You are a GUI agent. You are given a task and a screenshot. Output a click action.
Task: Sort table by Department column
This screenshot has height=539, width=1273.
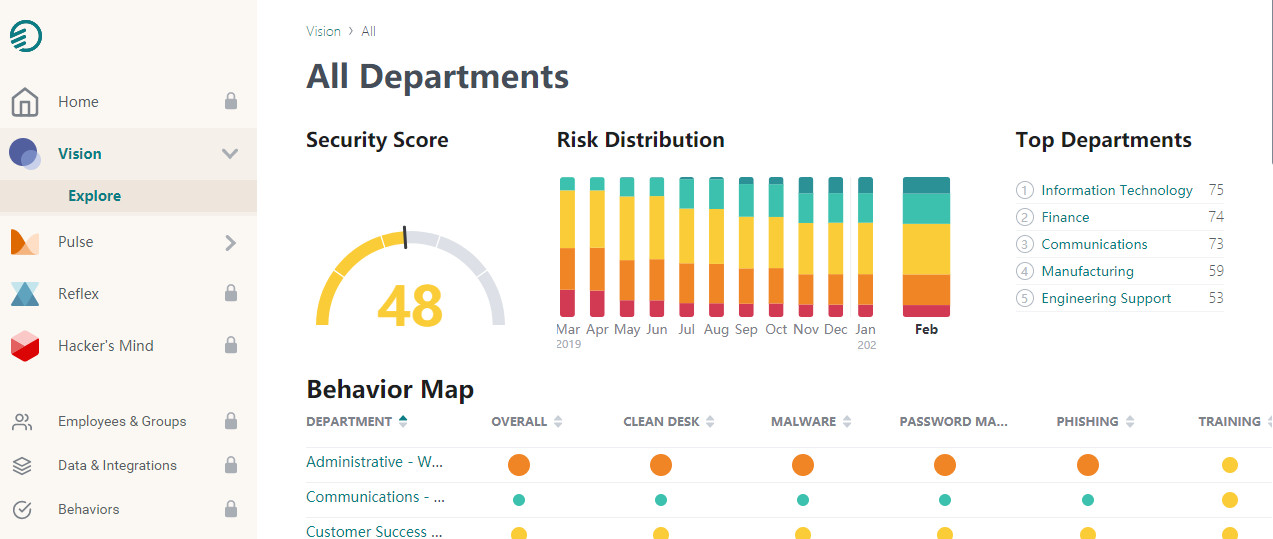tap(356, 422)
